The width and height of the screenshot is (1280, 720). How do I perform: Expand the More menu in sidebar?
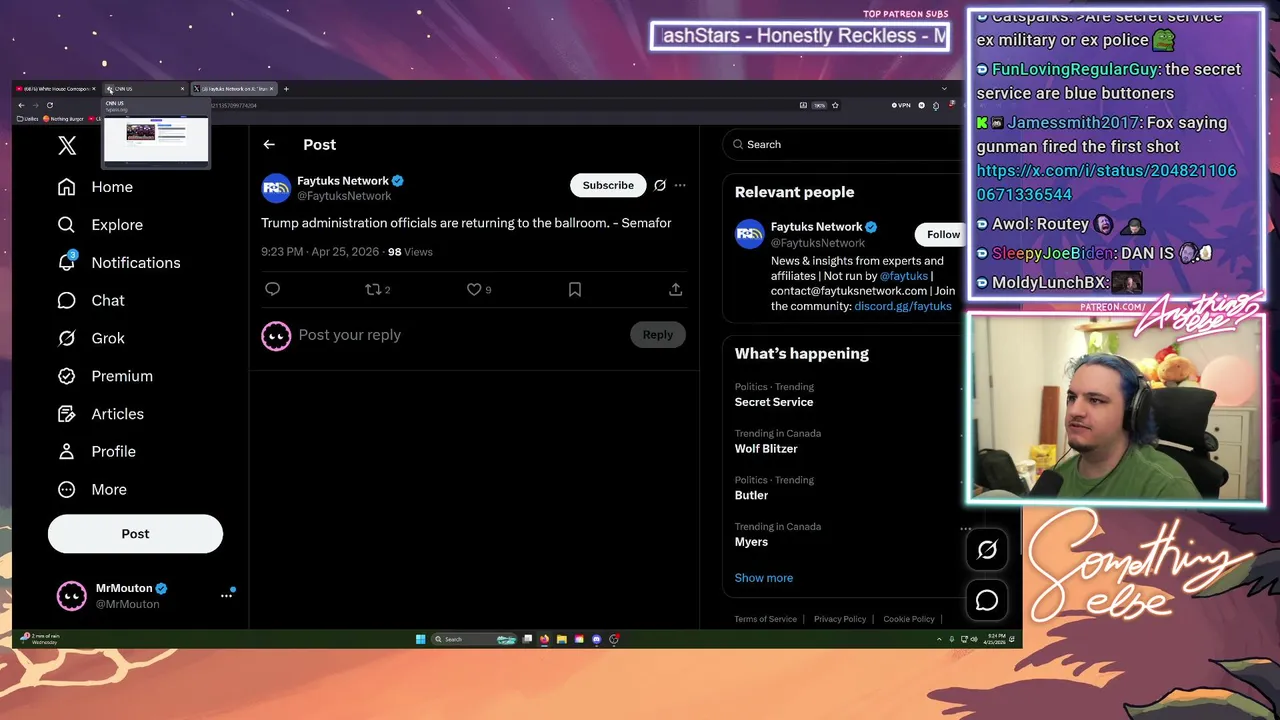(x=93, y=490)
